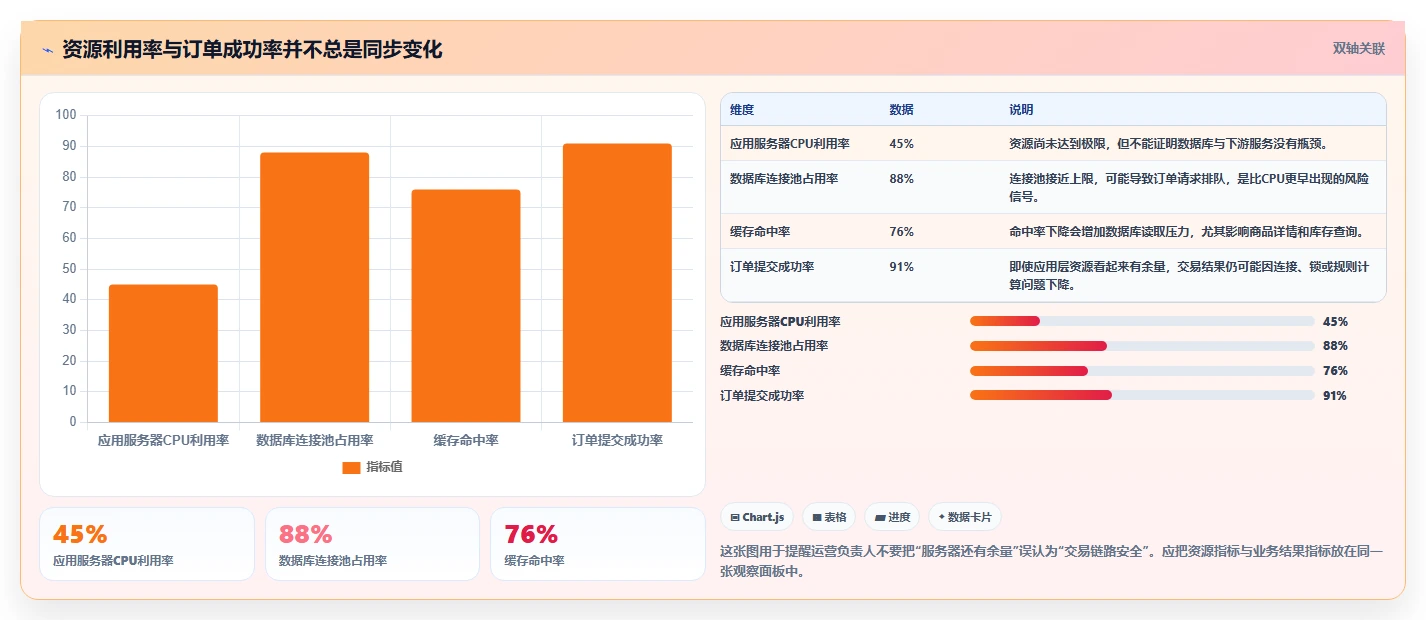Click the 缓存命中率 progress bar at 76%
This screenshot has height=620, width=1426.
pyautogui.click(x=1142, y=371)
